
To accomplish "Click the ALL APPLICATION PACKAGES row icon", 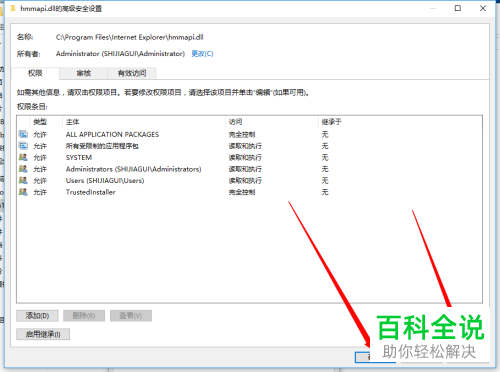I will click(x=23, y=134).
